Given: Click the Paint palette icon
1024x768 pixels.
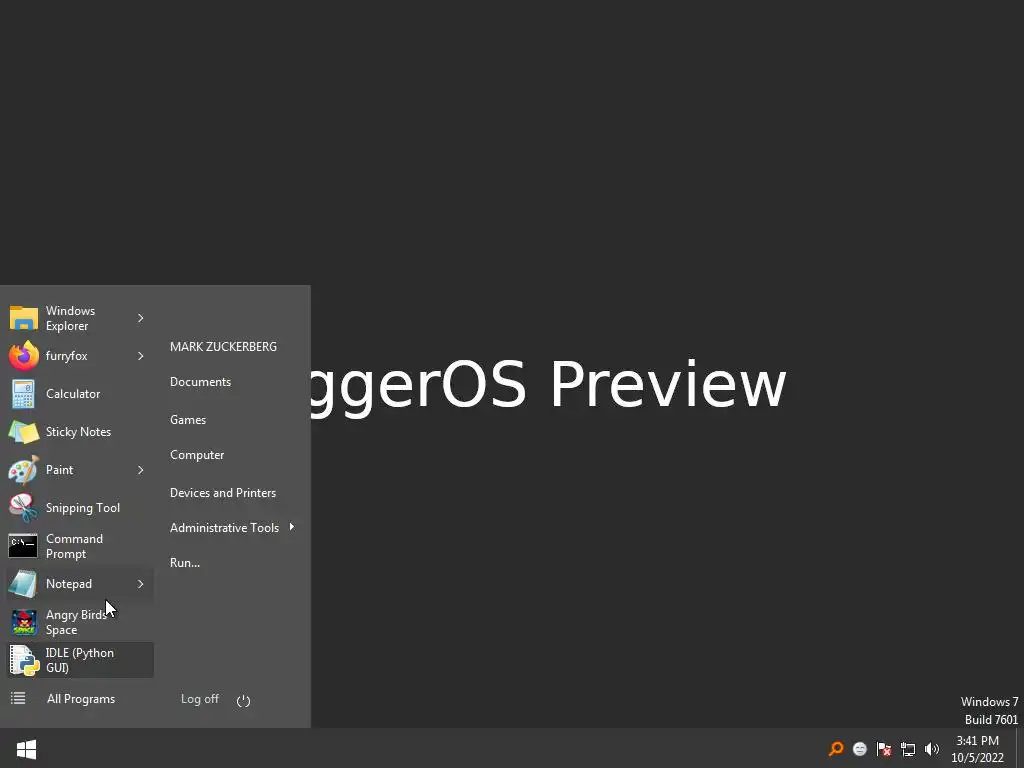Looking at the screenshot, I should (24, 470).
